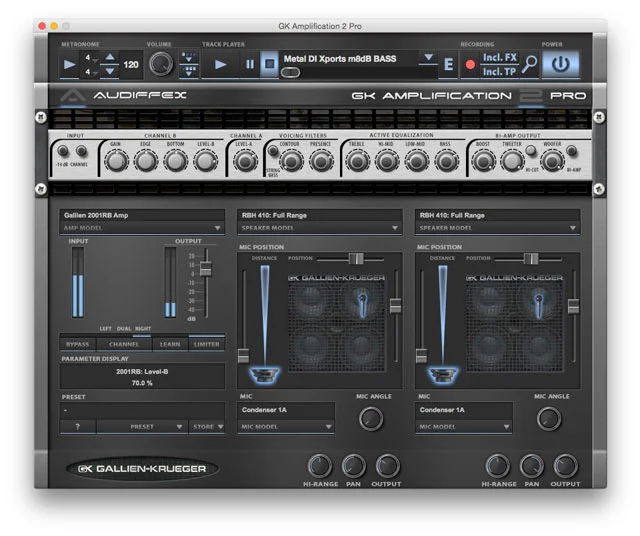Select the Dual channel mode

click(124, 329)
